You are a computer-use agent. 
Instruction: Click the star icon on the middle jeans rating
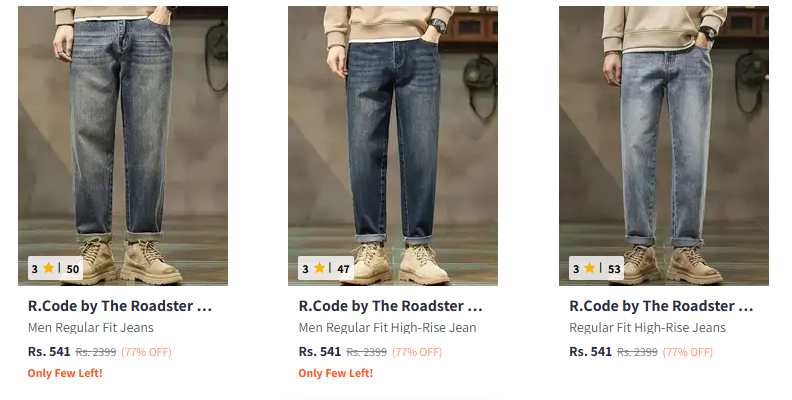[319, 268]
